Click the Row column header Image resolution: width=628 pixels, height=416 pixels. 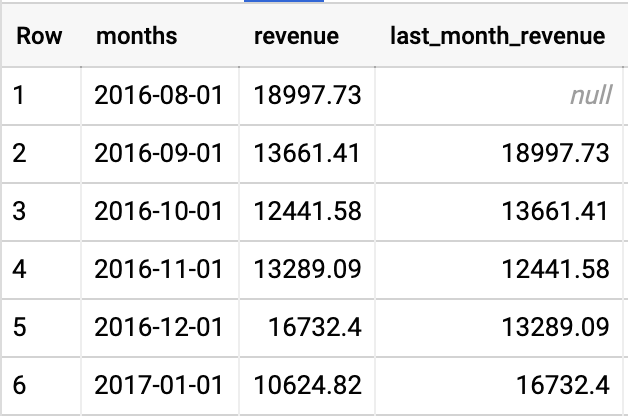[39, 37]
